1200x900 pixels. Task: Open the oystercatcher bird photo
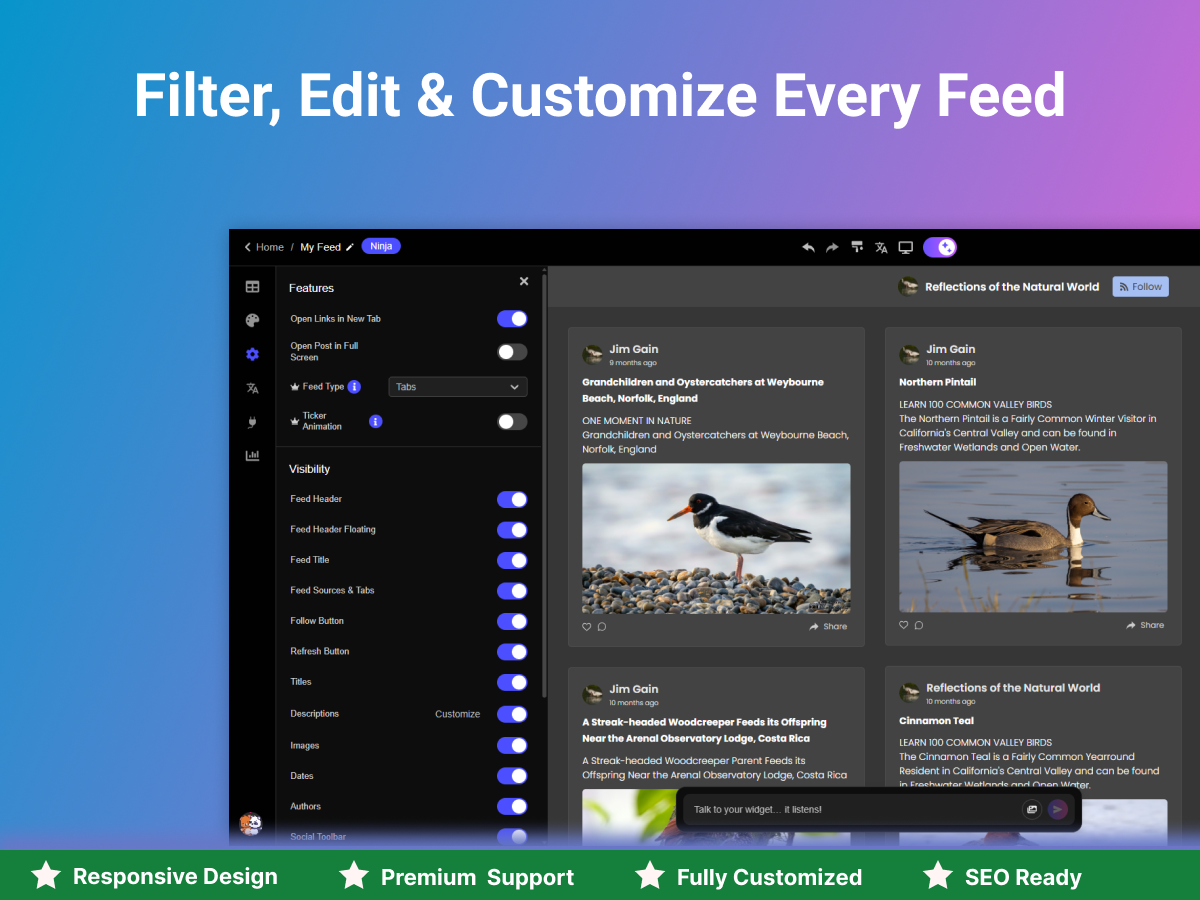point(716,538)
